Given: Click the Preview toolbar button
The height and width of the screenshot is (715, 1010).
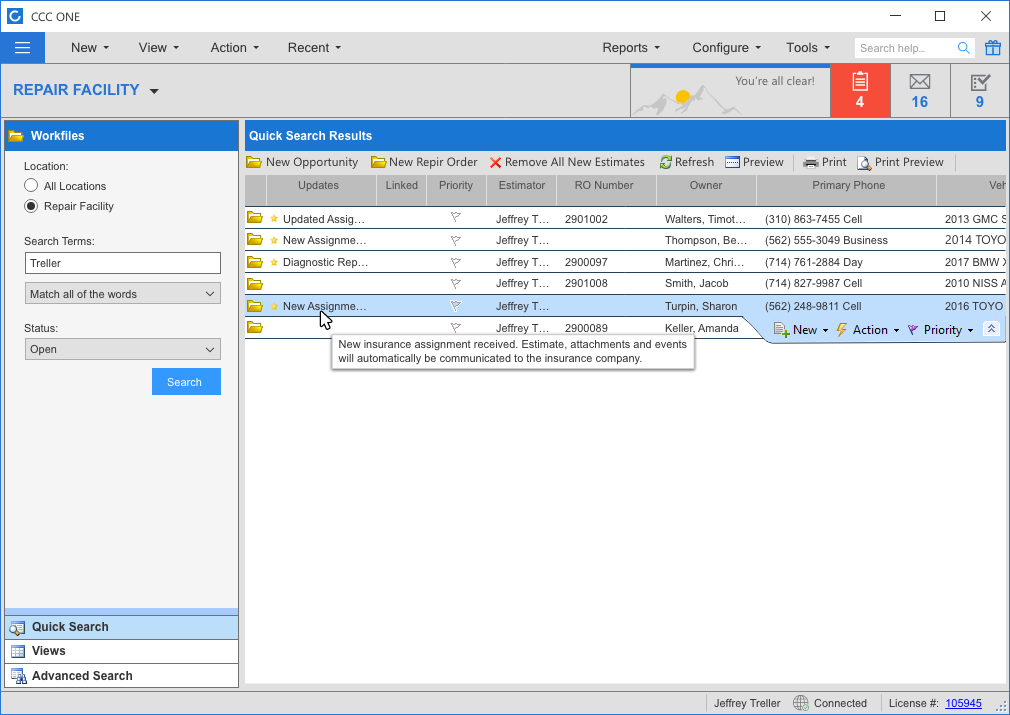Looking at the screenshot, I should (x=754, y=162).
